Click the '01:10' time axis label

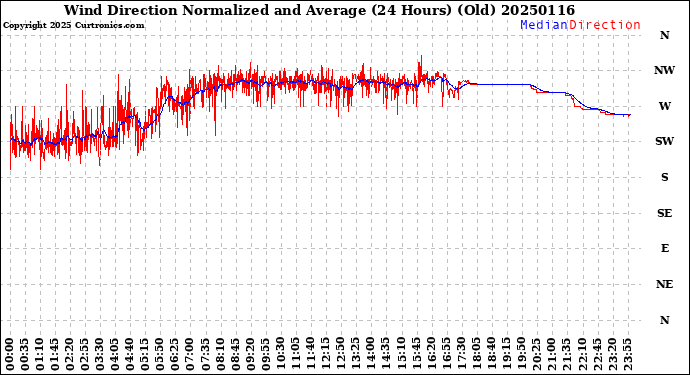(40, 354)
